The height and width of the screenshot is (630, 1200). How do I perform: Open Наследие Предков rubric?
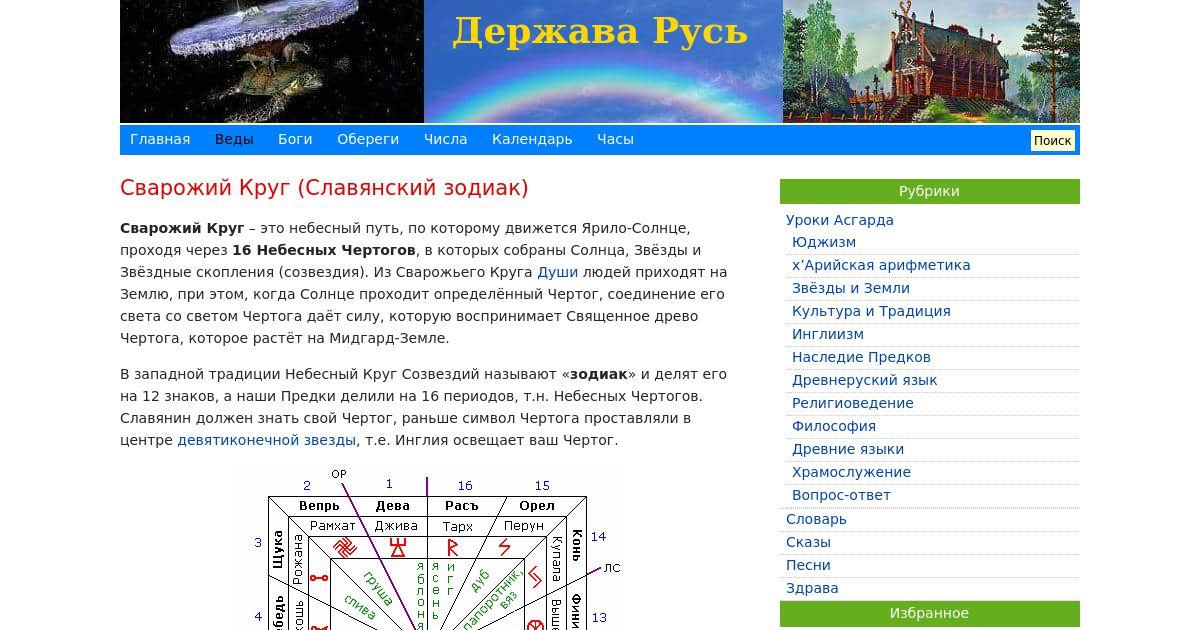click(861, 357)
